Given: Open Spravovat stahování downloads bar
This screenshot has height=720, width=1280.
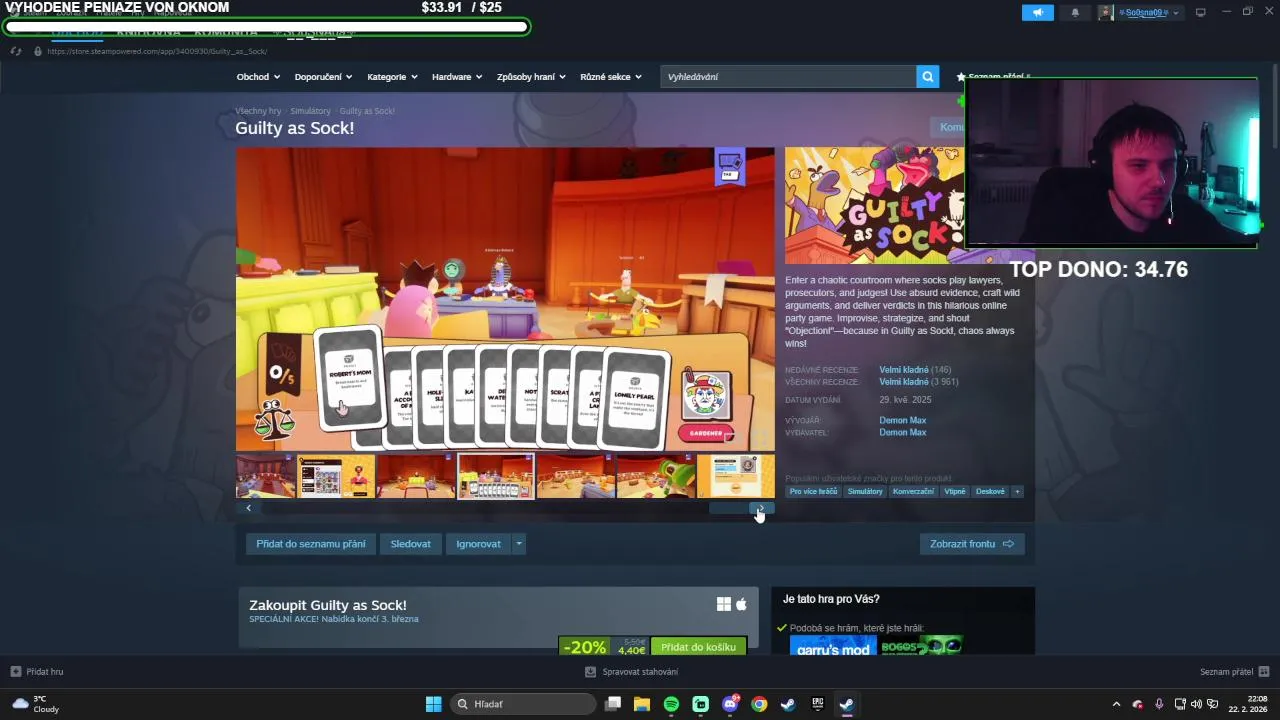Looking at the screenshot, I should coord(632,672).
